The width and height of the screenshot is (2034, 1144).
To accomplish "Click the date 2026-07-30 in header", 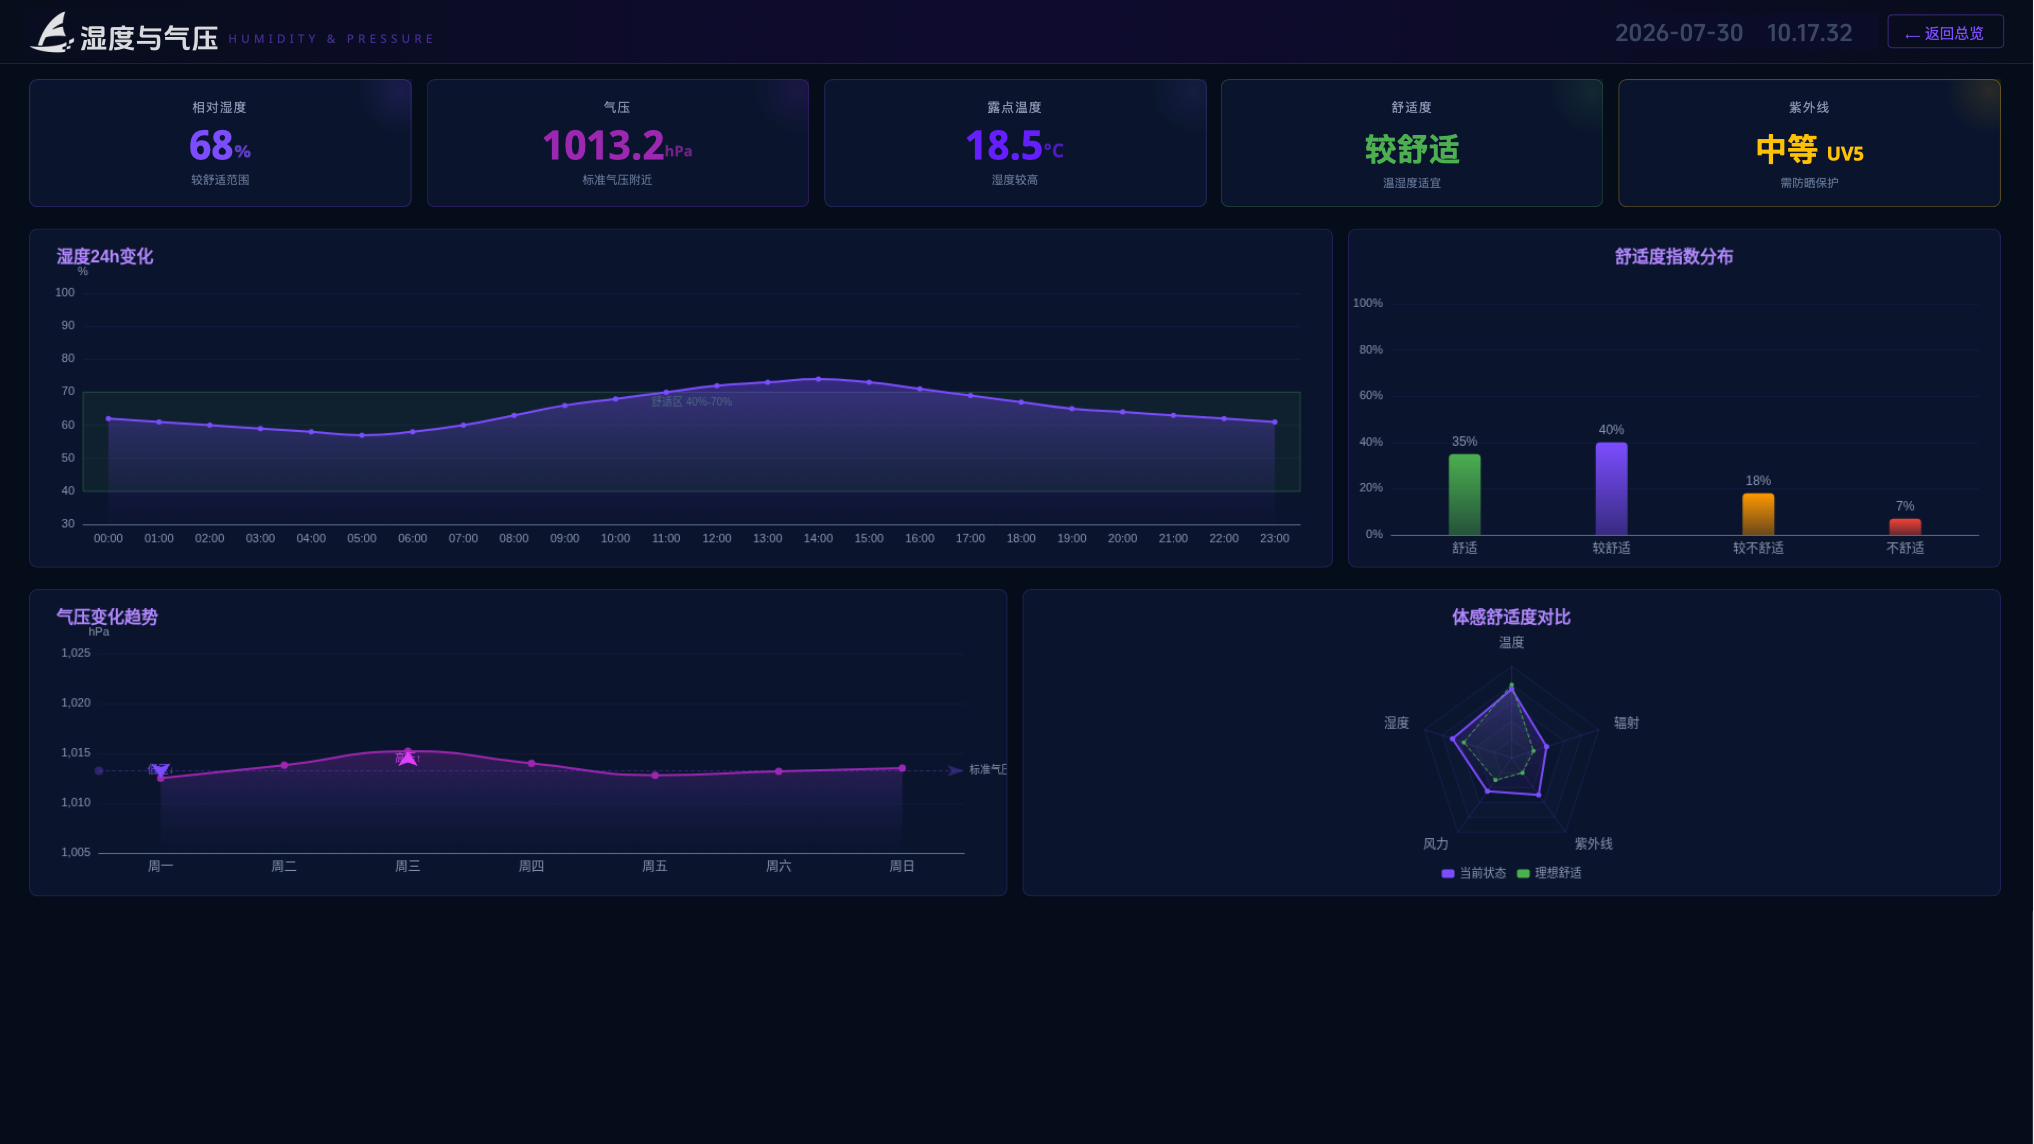I will pos(1679,33).
